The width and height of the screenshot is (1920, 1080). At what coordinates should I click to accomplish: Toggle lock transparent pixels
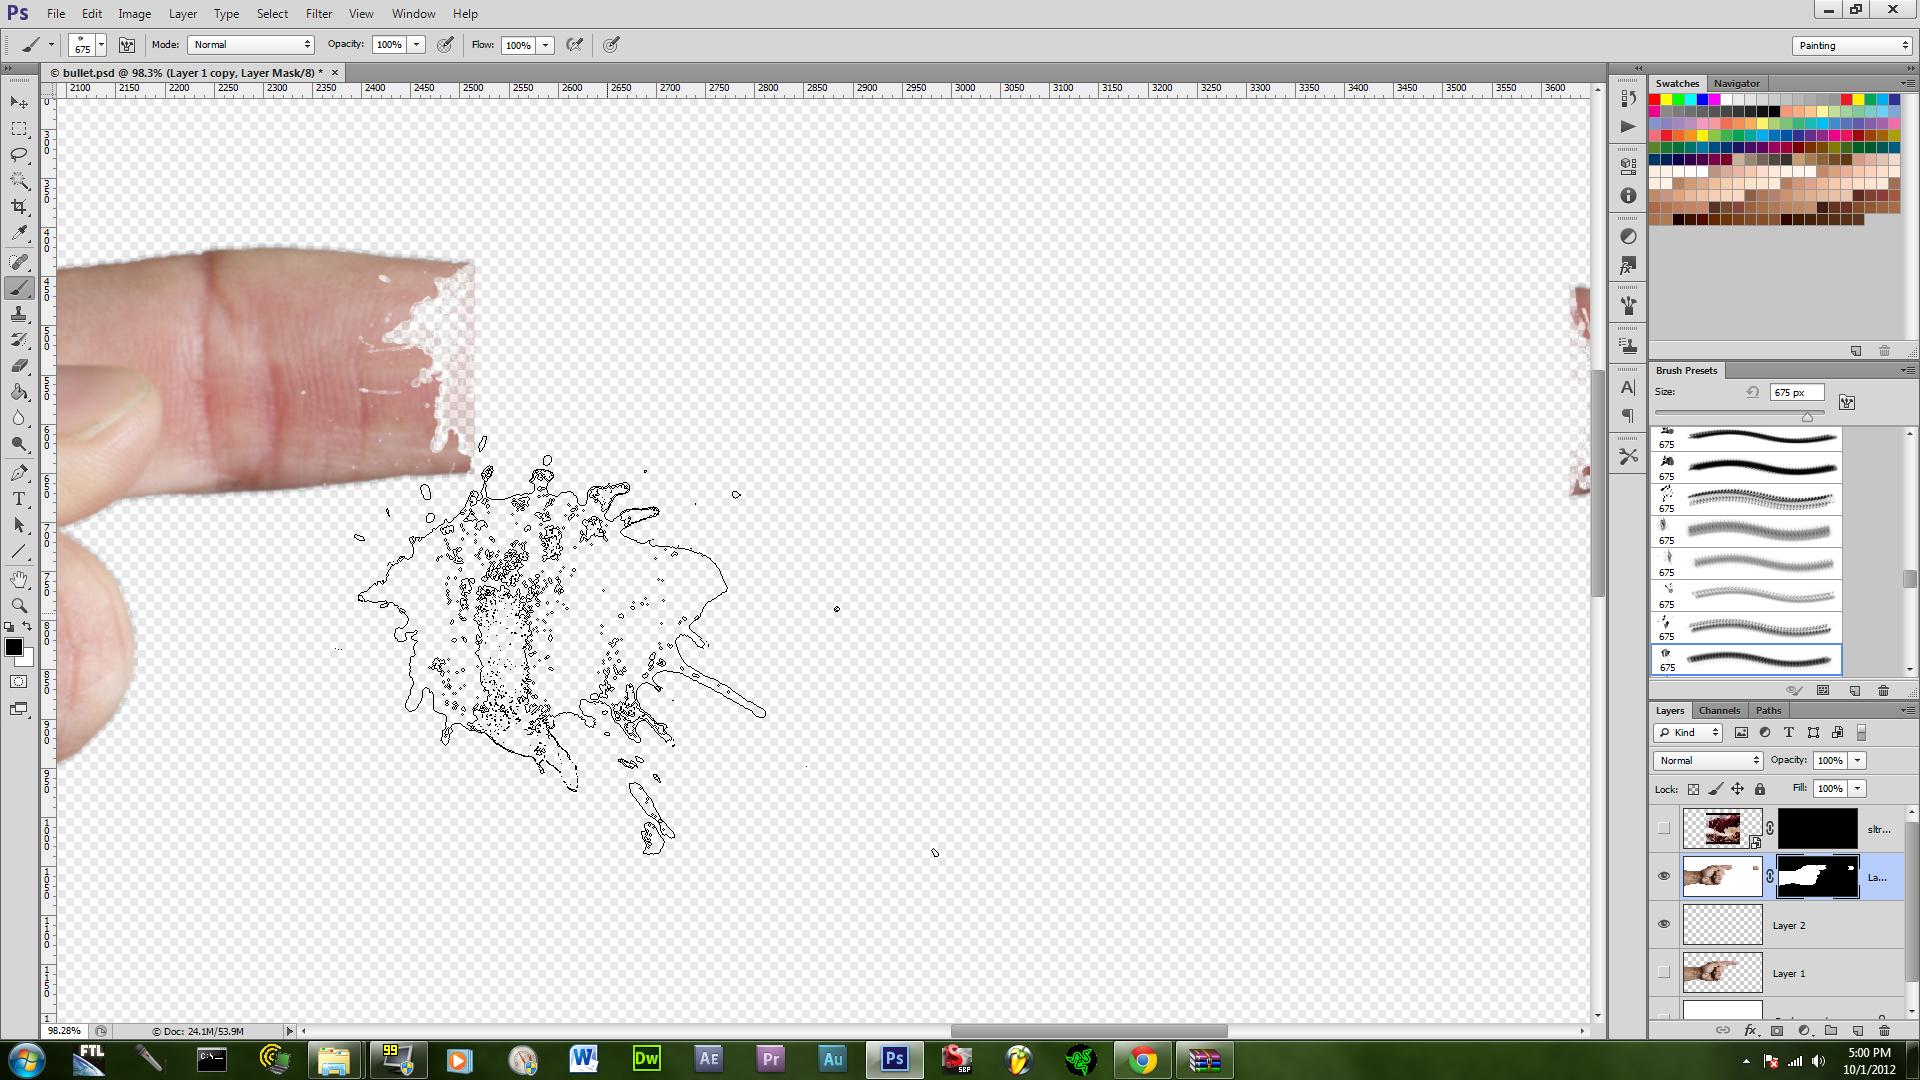[1693, 789]
